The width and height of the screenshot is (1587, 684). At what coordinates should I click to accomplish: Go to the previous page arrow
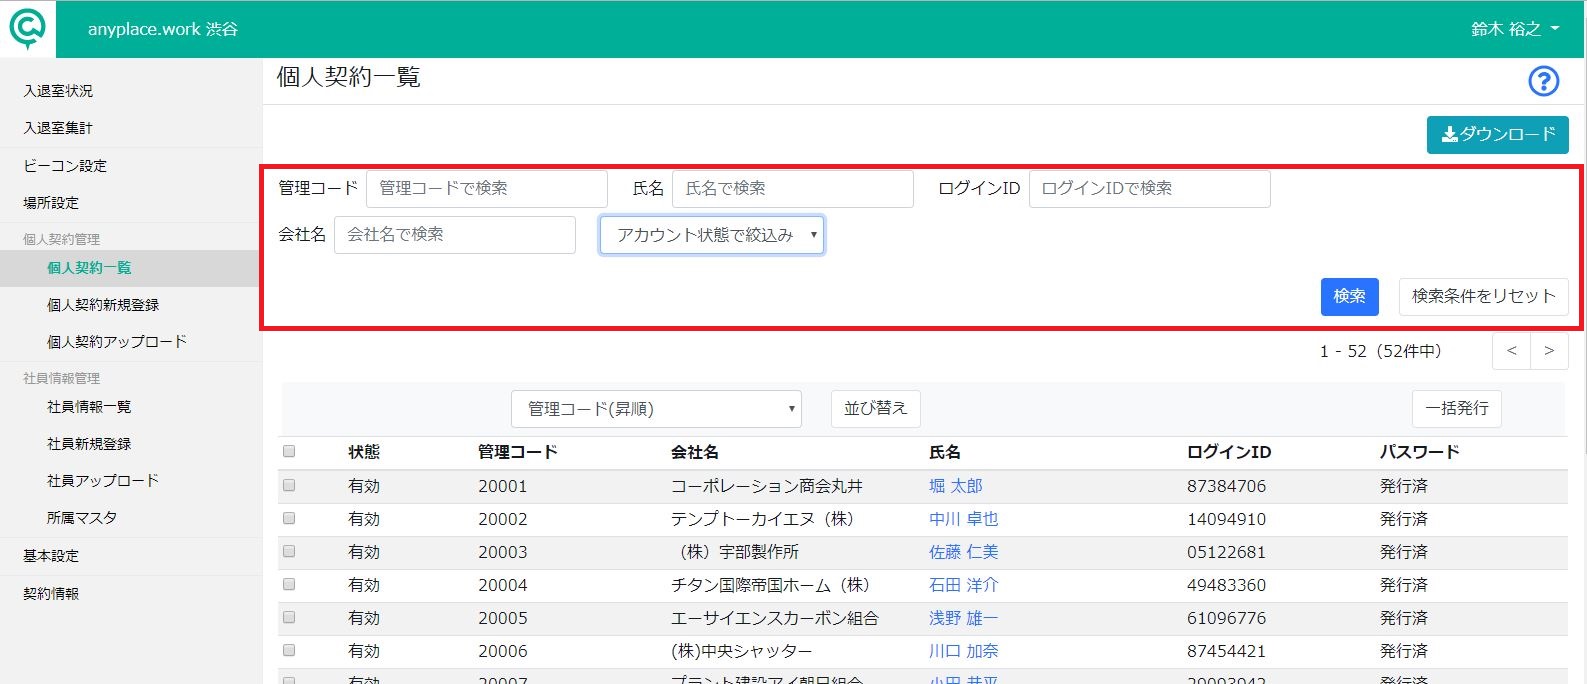(x=1511, y=351)
